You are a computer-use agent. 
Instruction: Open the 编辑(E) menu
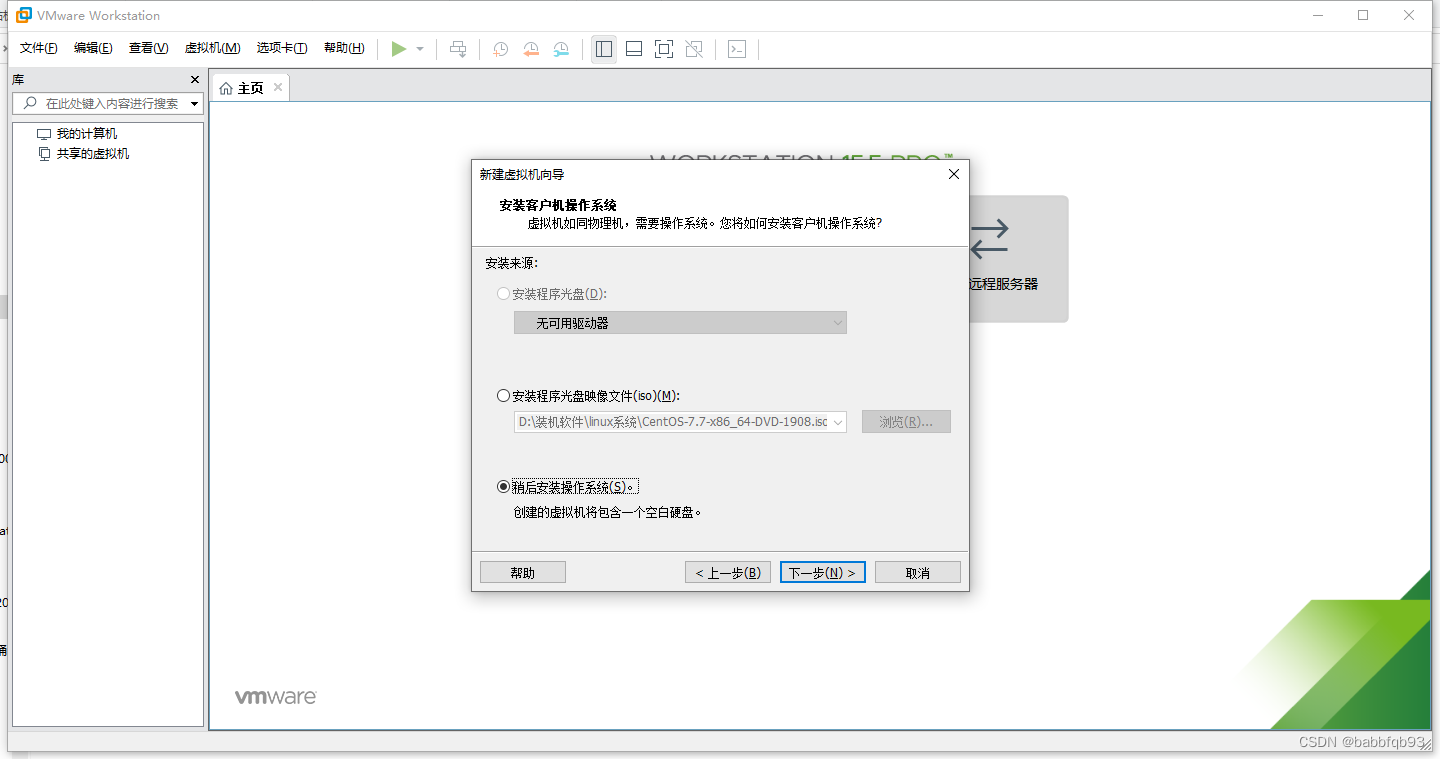pyautogui.click(x=93, y=48)
